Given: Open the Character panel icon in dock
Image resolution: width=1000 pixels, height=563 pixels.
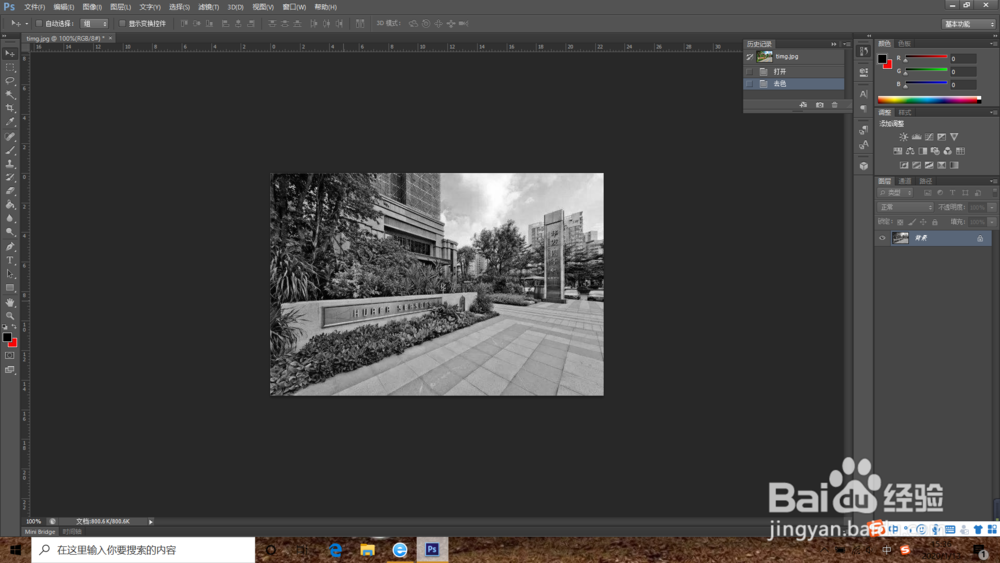Looking at the screenshot, I should (864, 94).
